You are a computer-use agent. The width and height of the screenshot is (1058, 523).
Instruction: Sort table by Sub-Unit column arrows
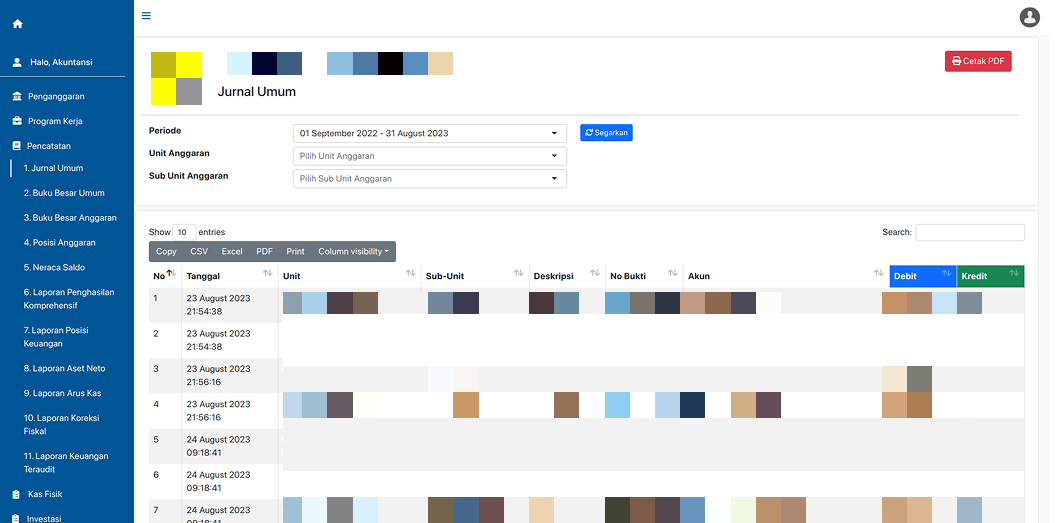518,273
